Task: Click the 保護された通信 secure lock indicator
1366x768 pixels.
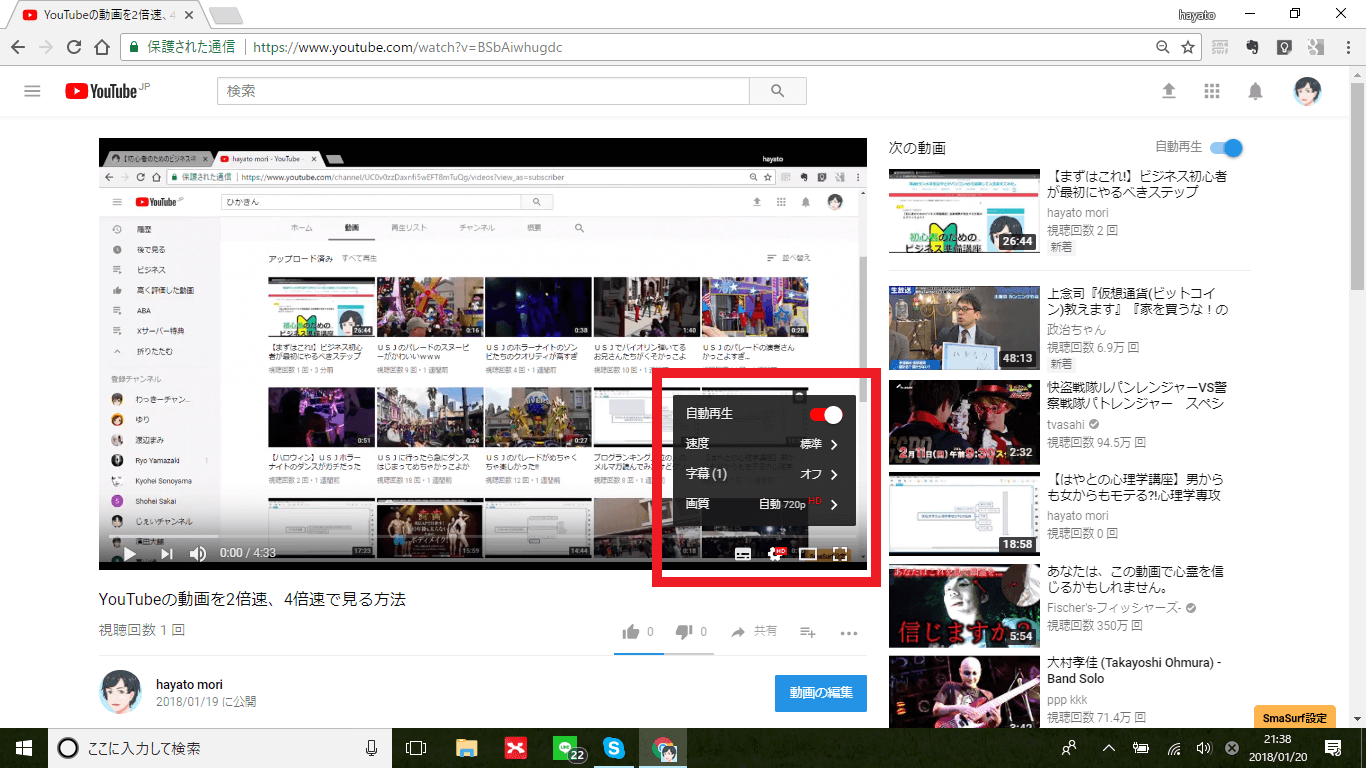Action: click(x=181, y=47)
